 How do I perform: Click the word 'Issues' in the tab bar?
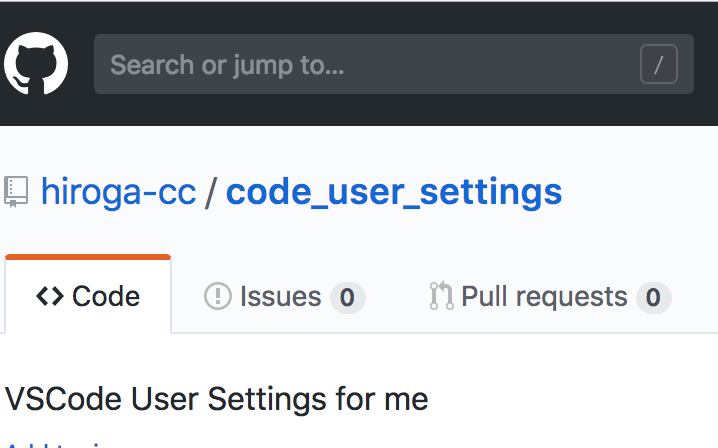(x=280, y=296)
